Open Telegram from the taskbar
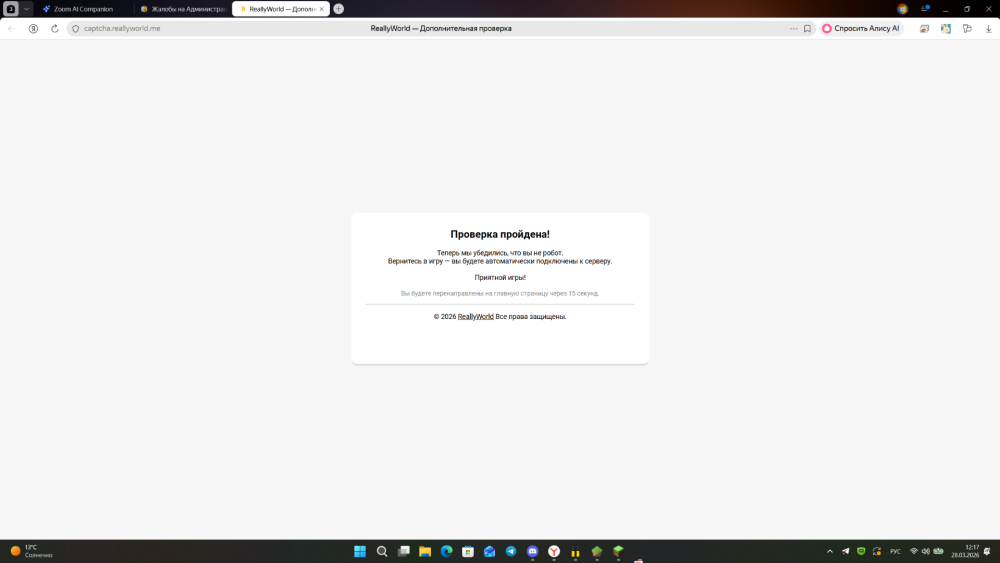1000x563 pixels. [x=511, y=552]
